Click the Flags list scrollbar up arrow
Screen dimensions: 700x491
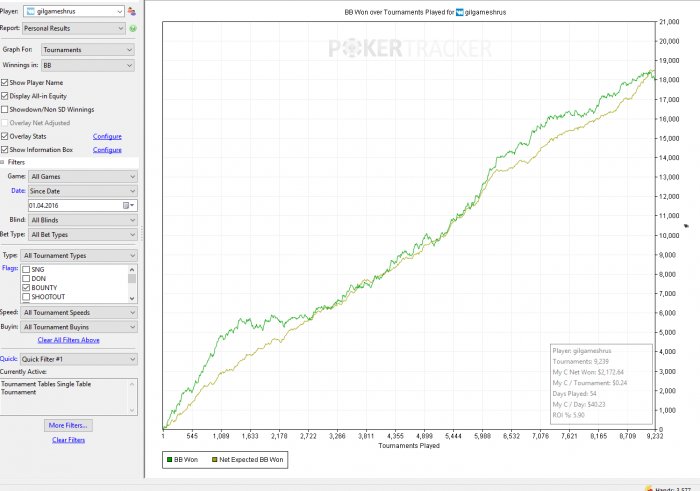(132, 270)
